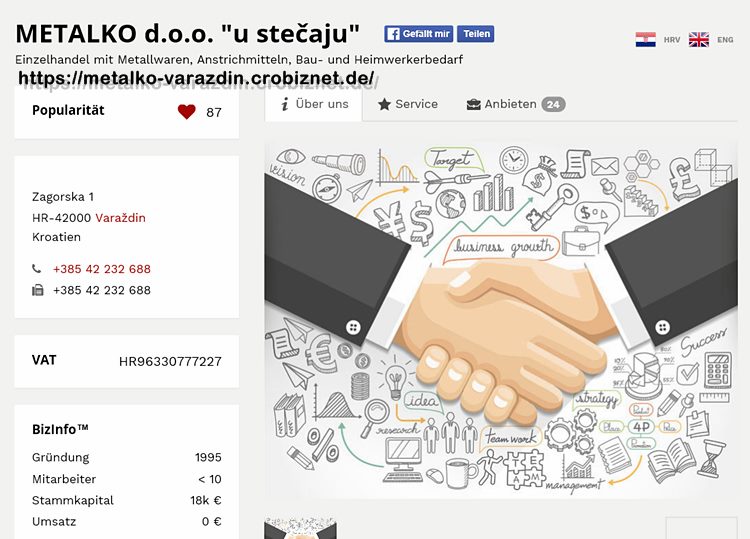Switch language via ENG label
Viewport: 750px width, 539px height.
(725, 40)
